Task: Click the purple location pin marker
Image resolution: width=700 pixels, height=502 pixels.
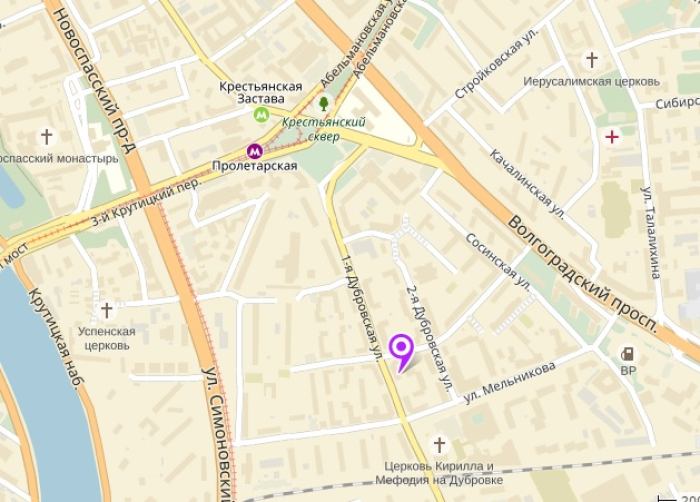Action: point(401,353)
